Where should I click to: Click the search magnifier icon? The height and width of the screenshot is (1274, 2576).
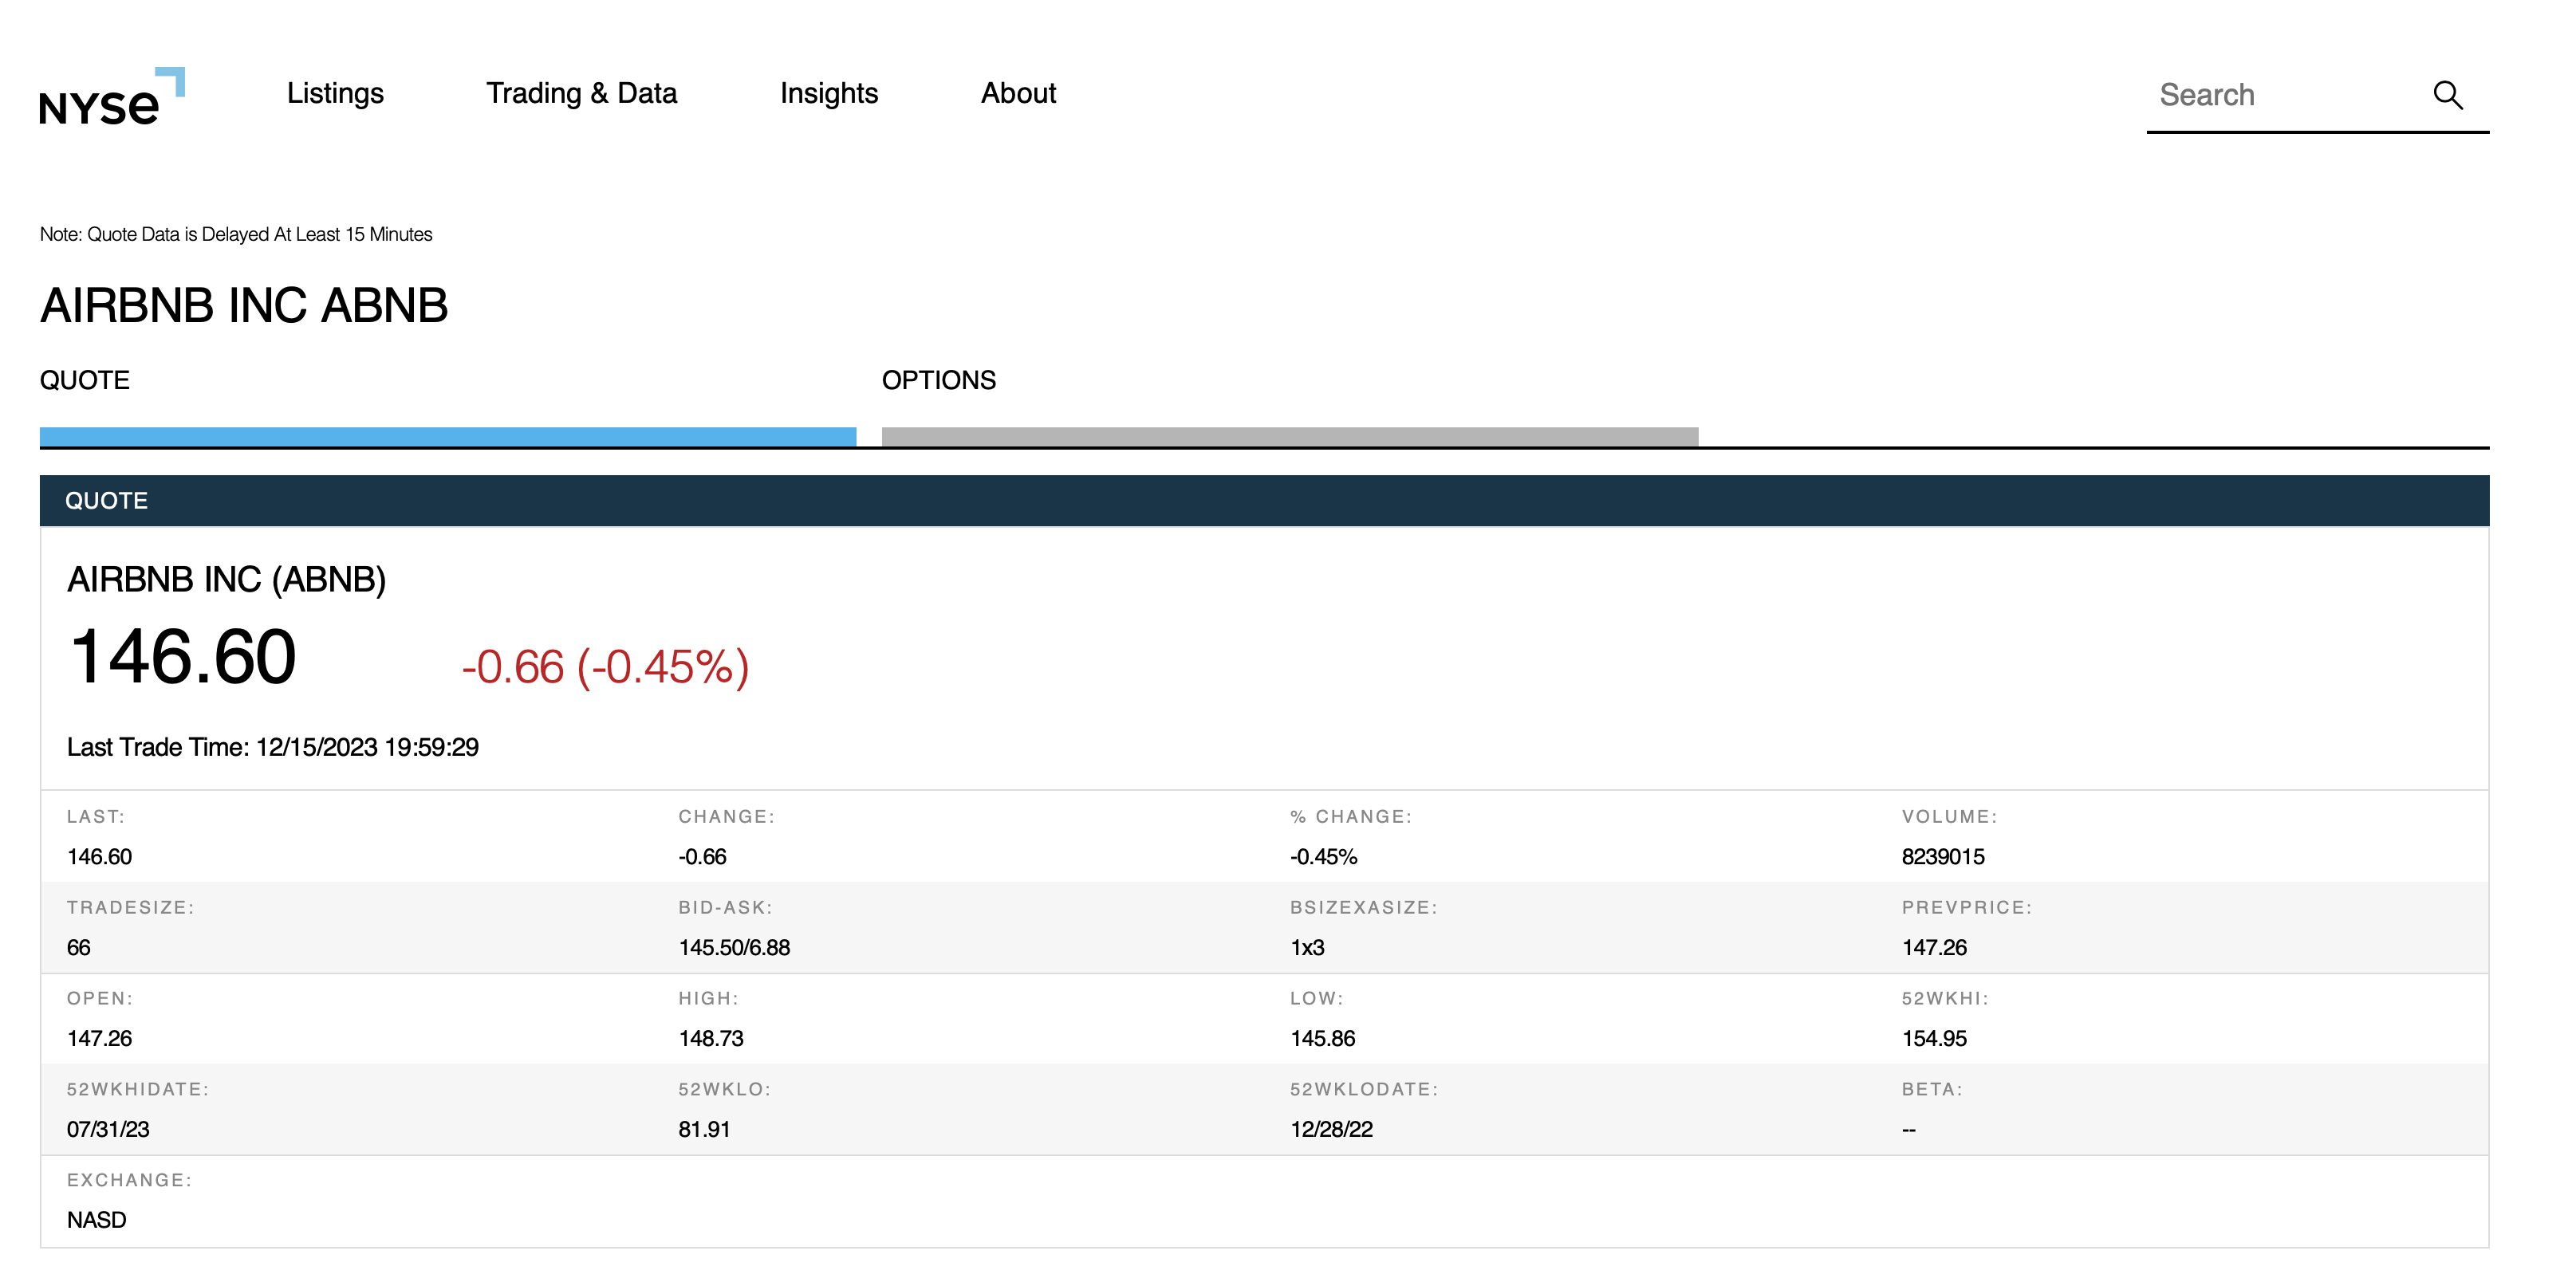coord(2446,95)
